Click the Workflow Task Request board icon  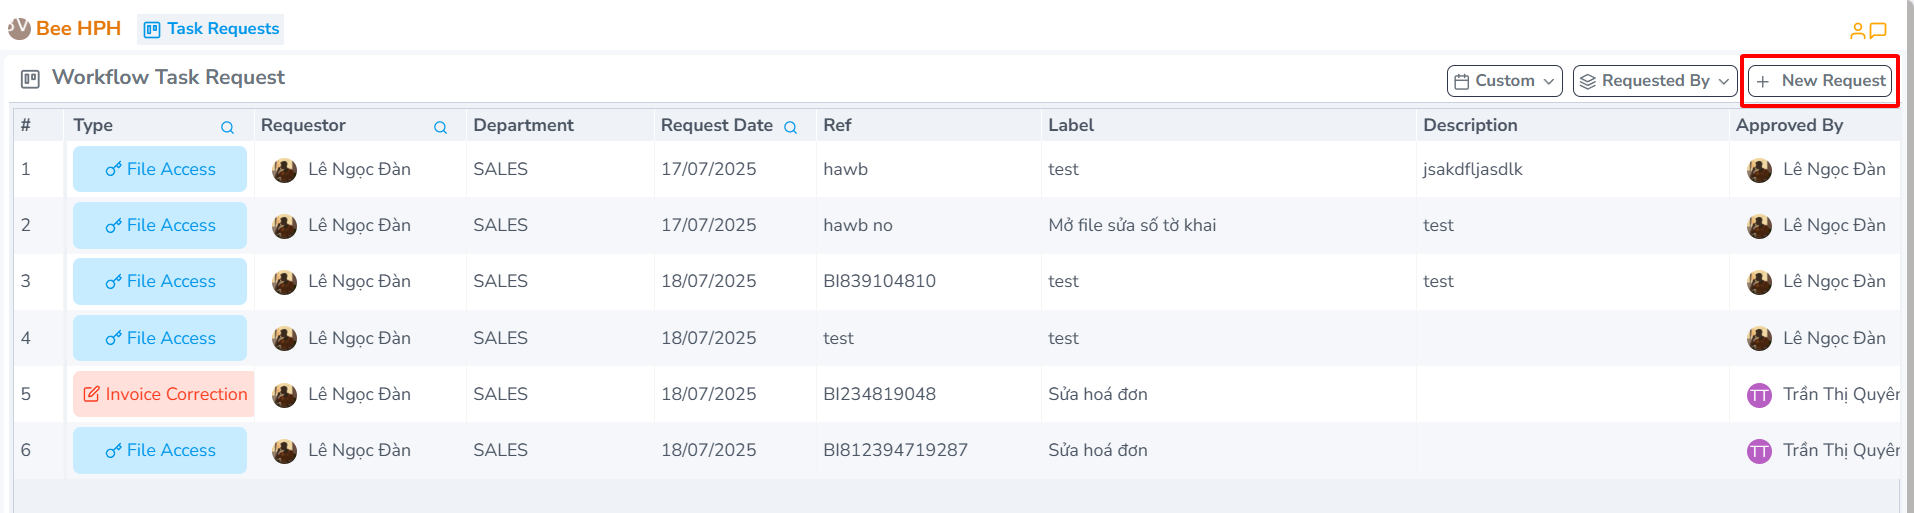tap(30, 78)
